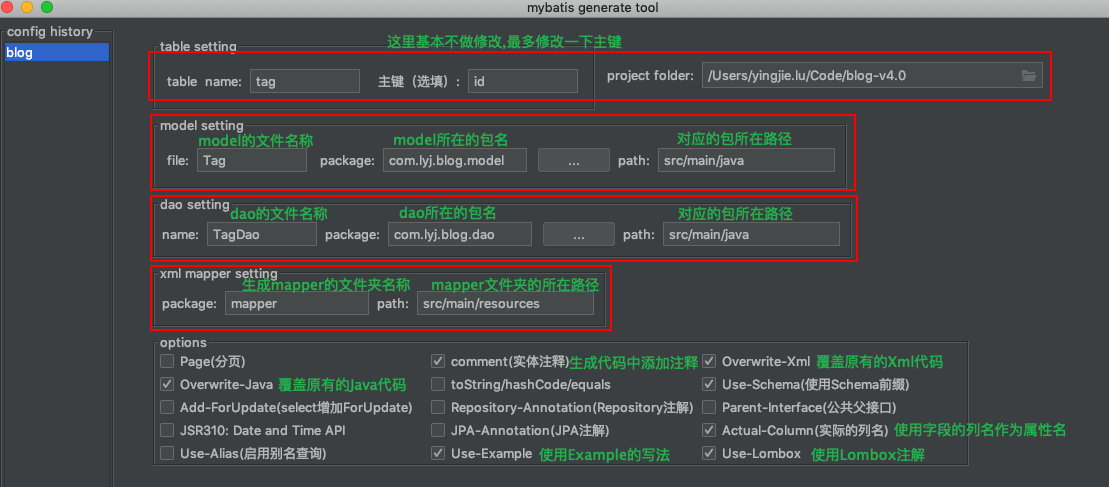
Task: Click the project folder browse icon
Action: (x=1028, y=76)
